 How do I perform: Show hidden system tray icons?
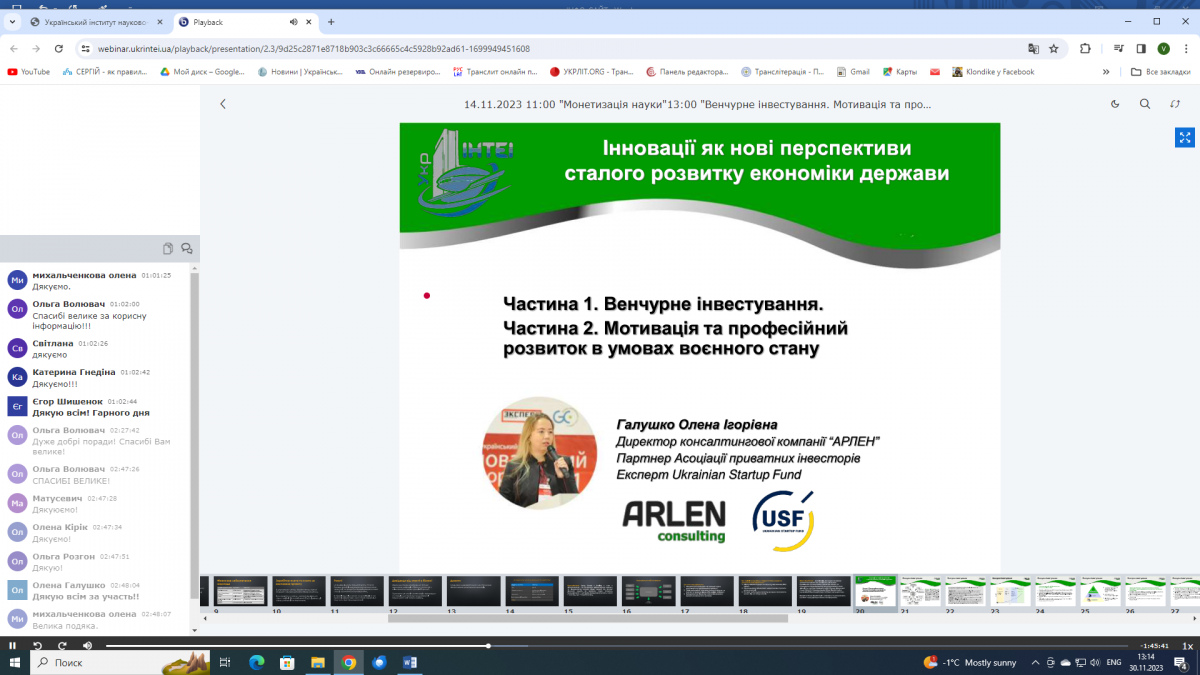point(1036,662)
